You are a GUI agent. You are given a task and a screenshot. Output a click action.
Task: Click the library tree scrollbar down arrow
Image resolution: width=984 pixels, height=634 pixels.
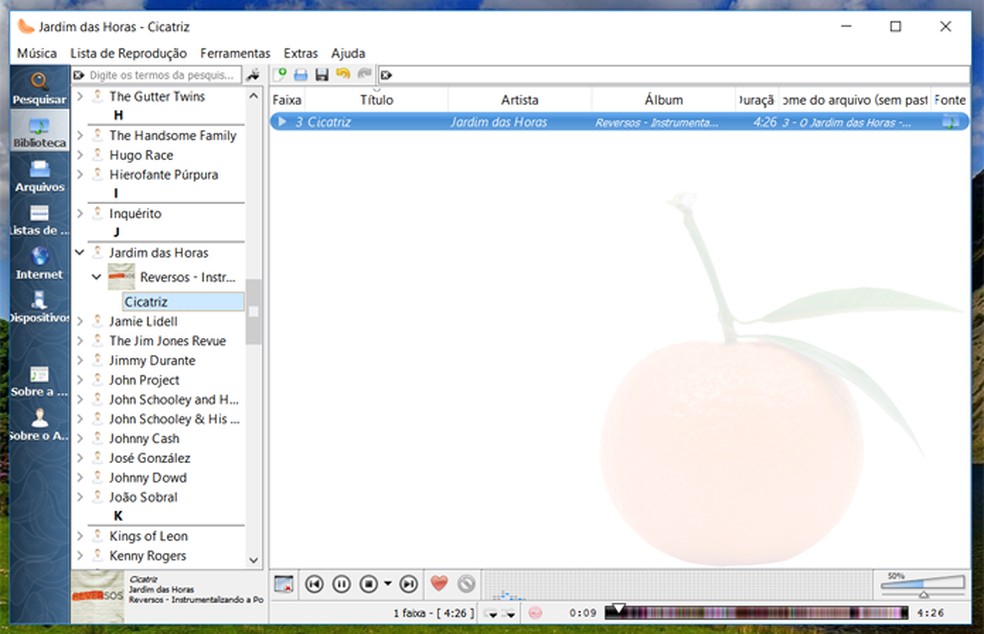pos(254,560)
